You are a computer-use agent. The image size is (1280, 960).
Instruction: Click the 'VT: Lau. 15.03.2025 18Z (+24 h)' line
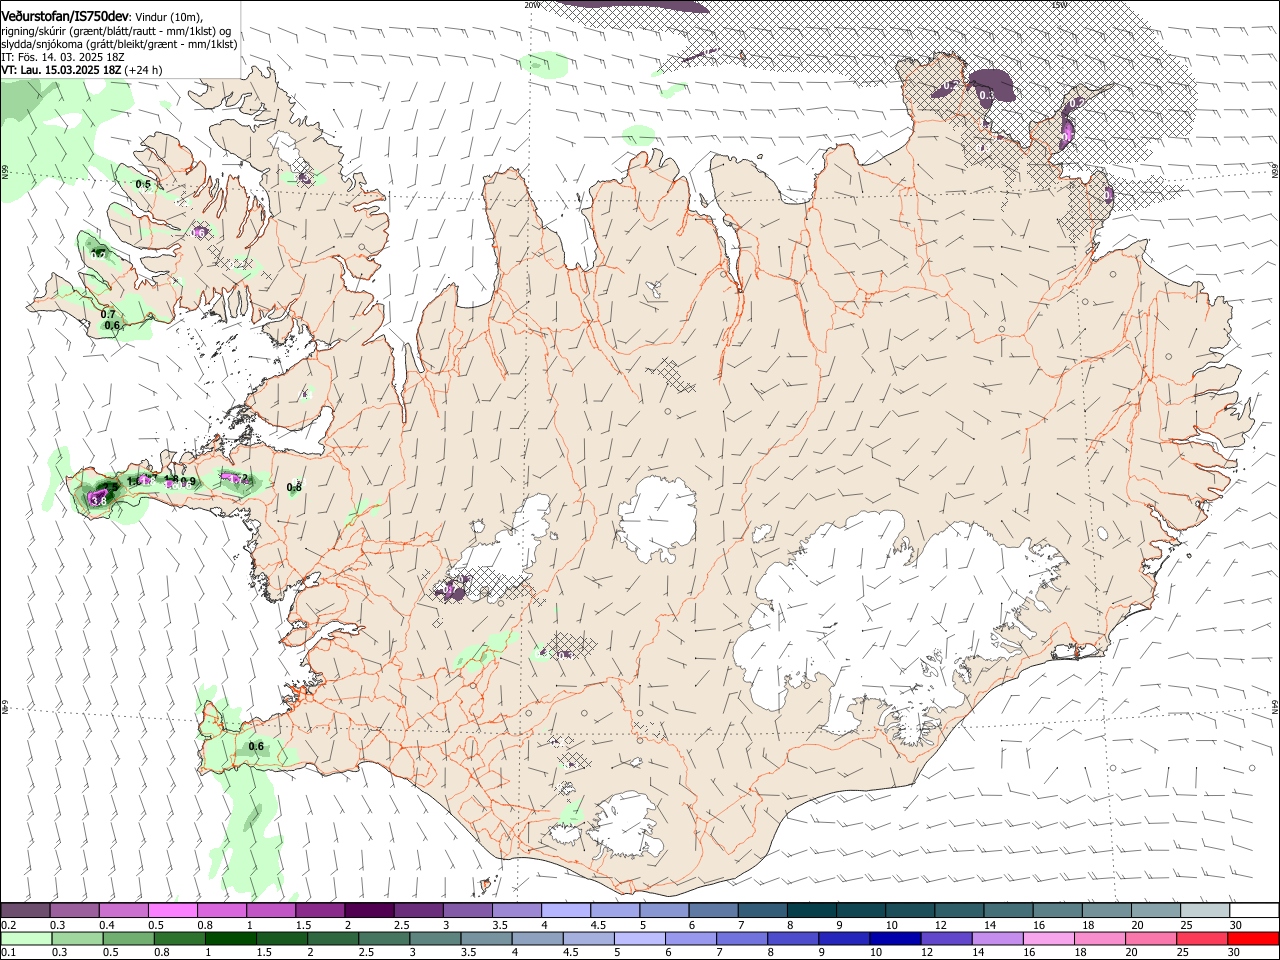point(81,70)
